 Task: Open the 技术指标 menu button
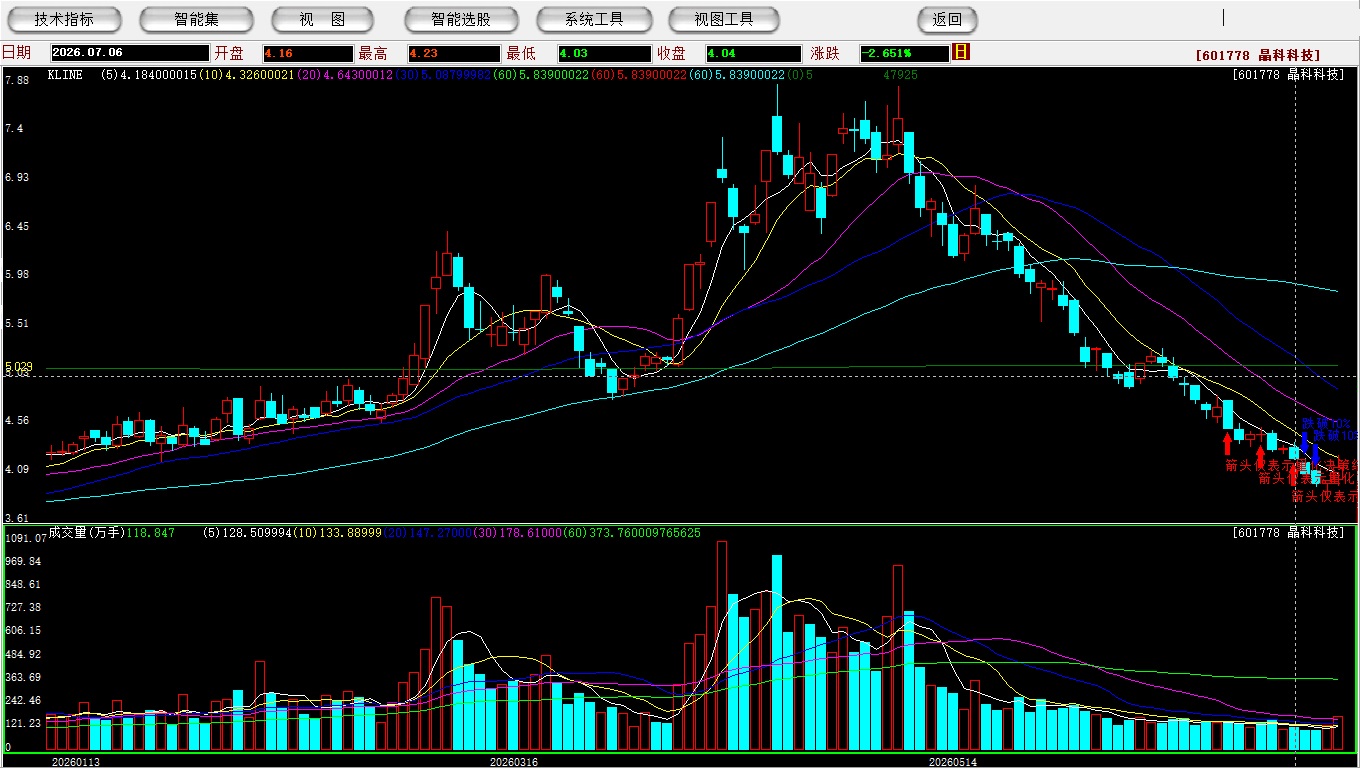coord(64,19)
